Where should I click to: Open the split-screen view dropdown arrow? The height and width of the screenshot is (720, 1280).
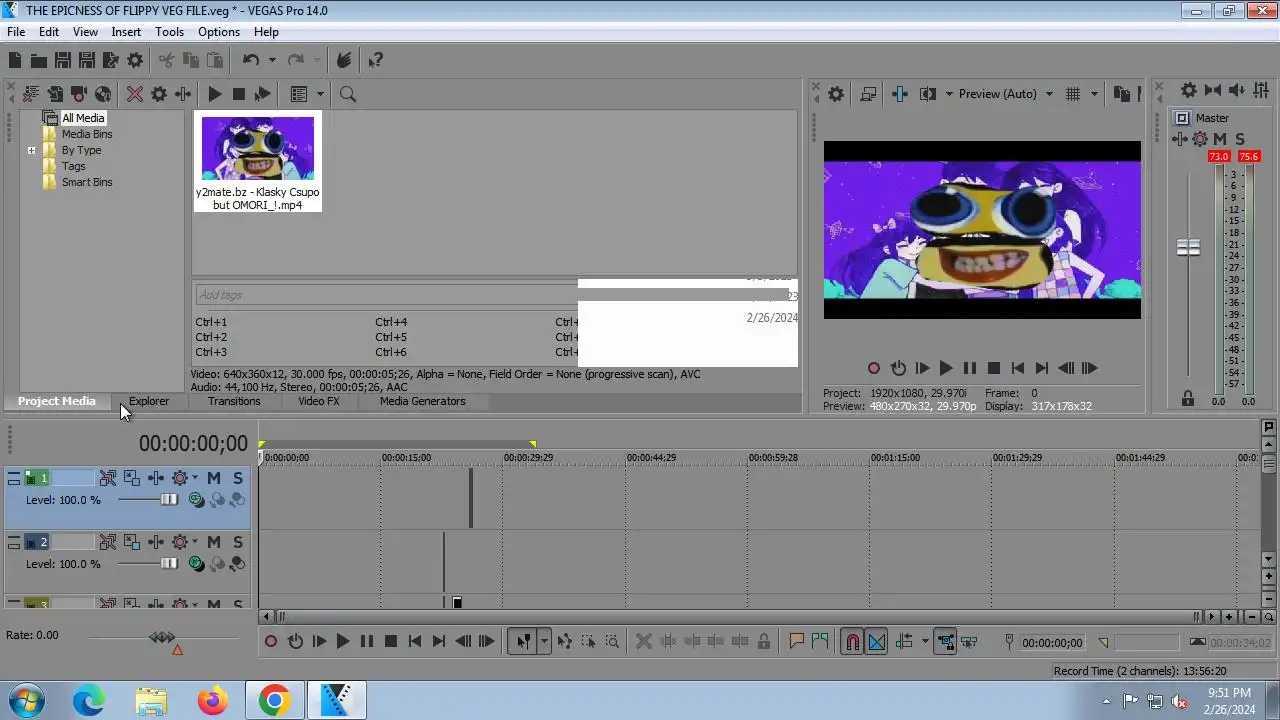tap(948, 94)
